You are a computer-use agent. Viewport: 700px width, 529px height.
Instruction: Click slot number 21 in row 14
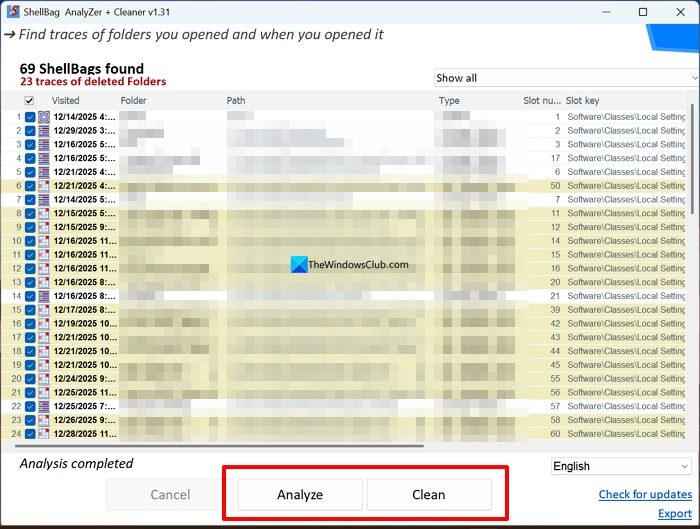tap(555, 296)
